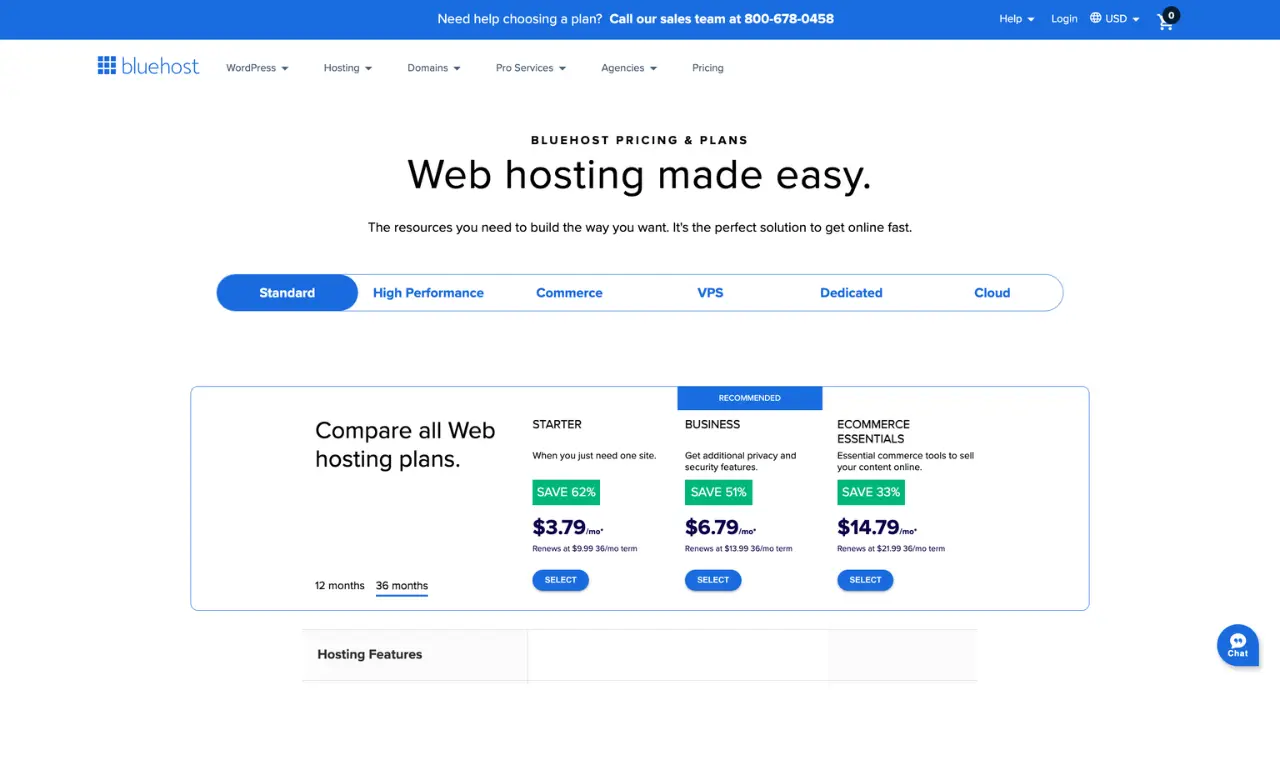
Task: Change currency from USD dropdown
Action: click(1122, 19)
